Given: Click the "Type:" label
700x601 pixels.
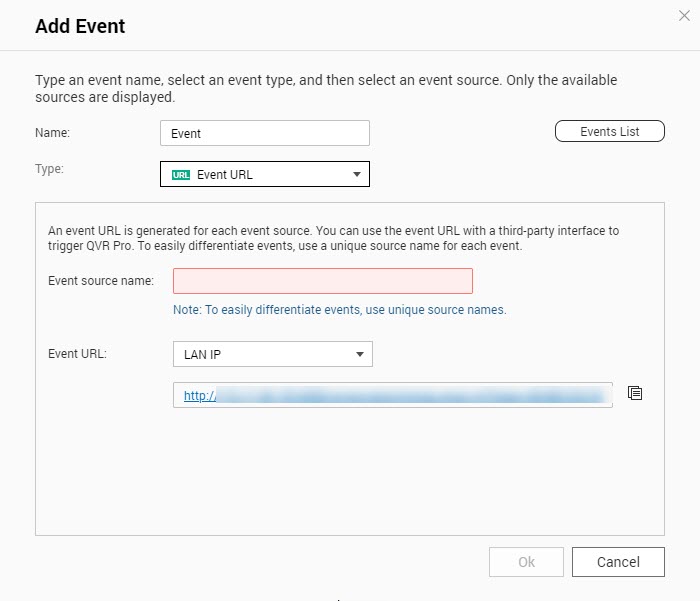Looking at the screenshot, I should [x=49, y=169].
